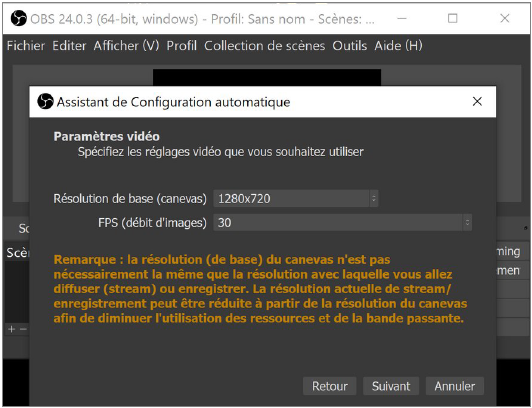Open the Aide (H) menu

(398, 45)
